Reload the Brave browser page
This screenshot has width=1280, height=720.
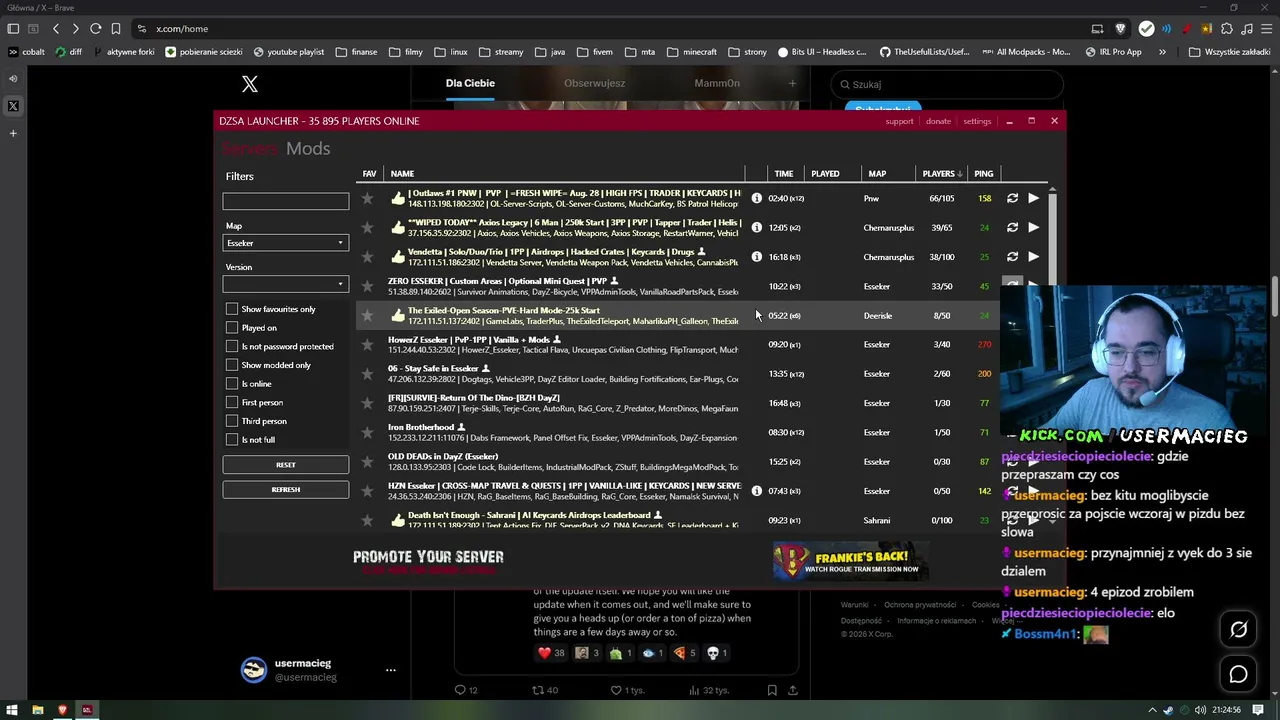[96, 29]
